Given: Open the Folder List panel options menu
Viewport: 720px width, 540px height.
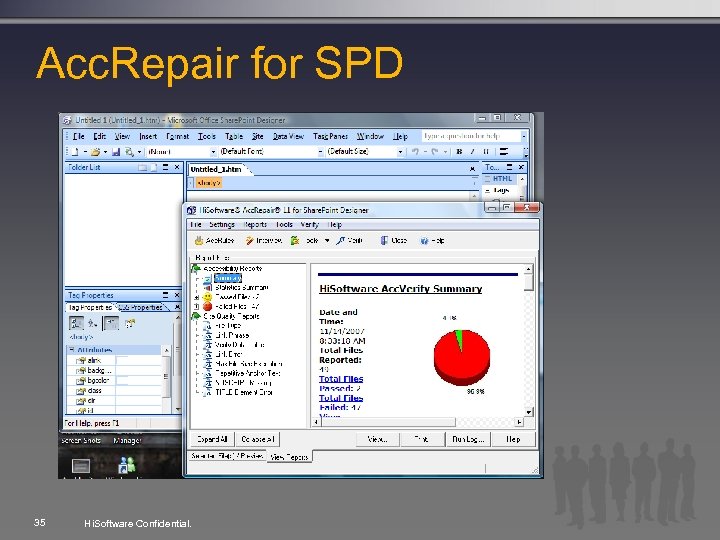Looking at the screenshot, I should [166, 168].
